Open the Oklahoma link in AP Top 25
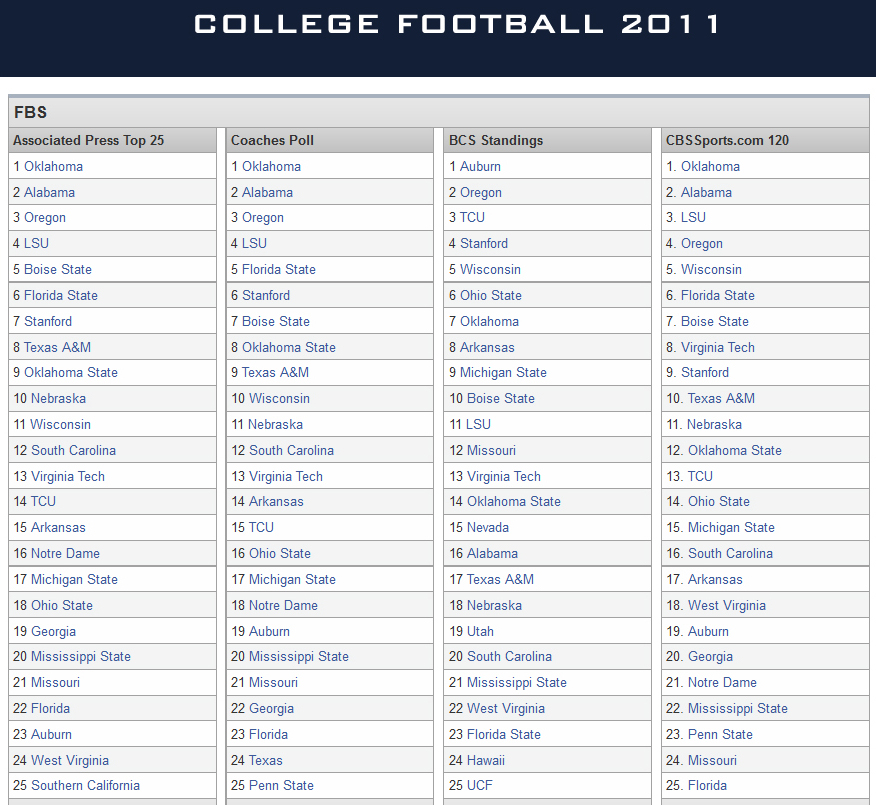 click(54, 166)
